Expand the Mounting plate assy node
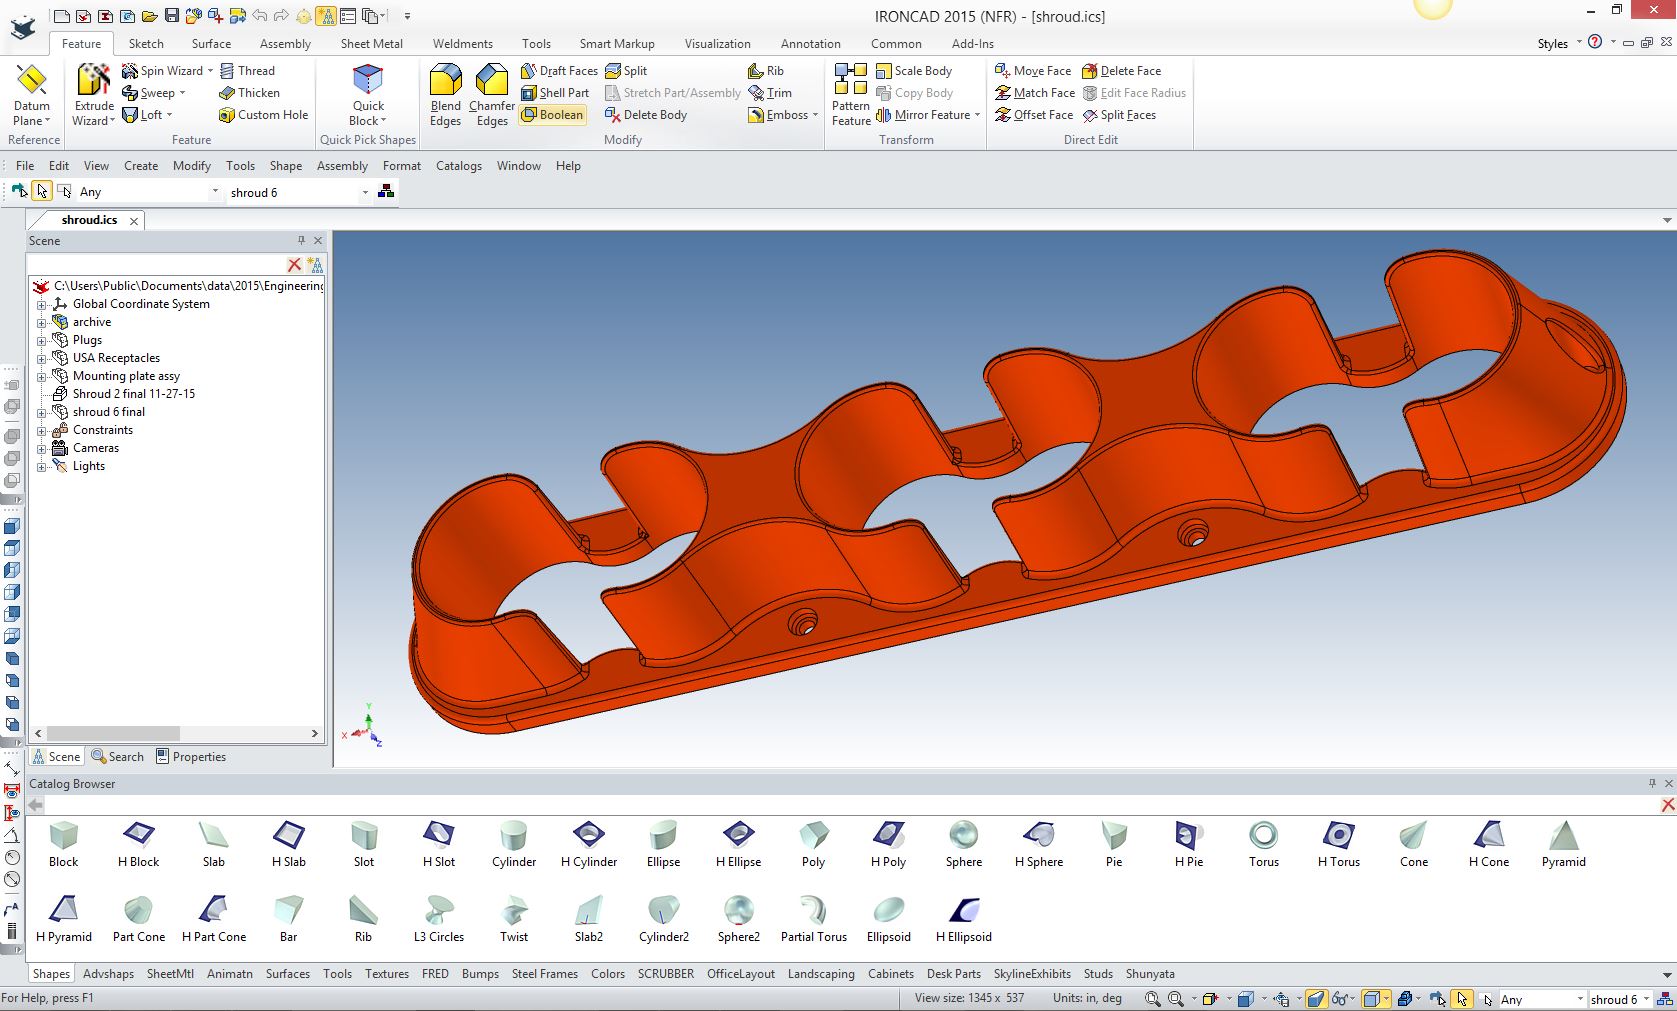1677x1011 pixels. (42, 377)
